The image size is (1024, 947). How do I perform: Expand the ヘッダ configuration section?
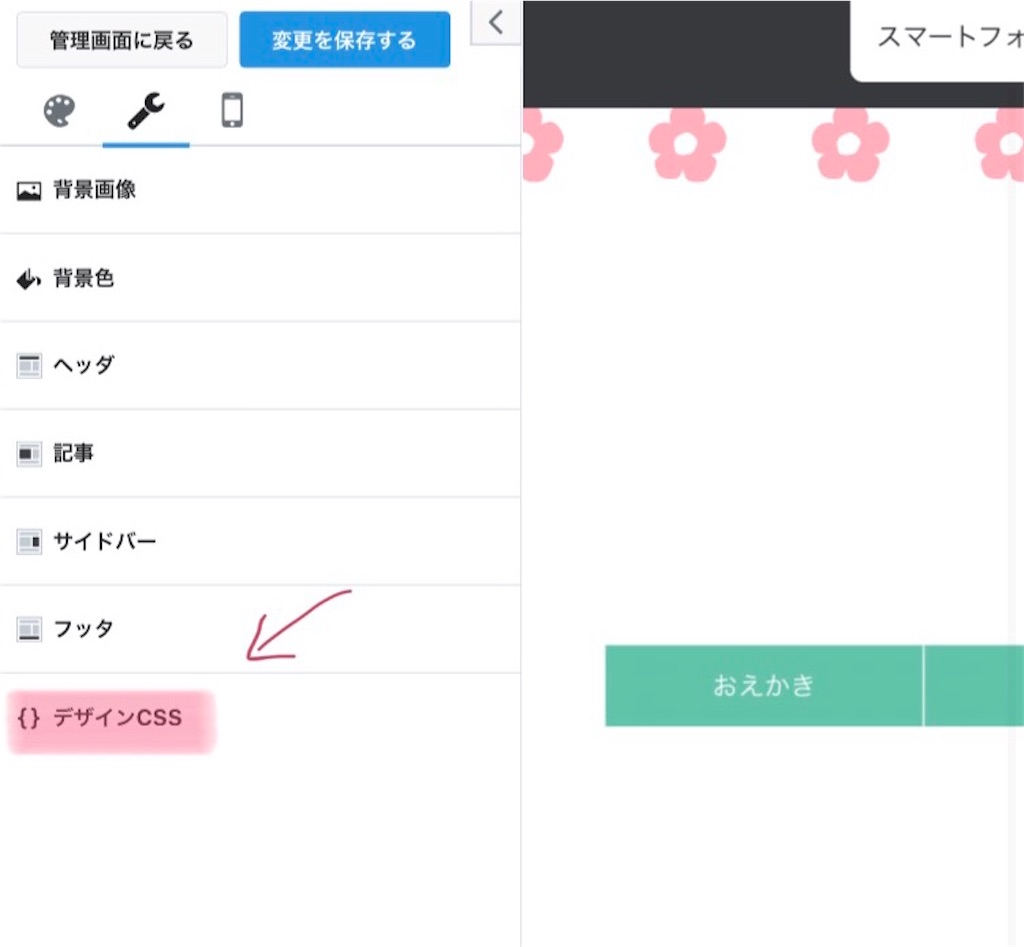(80, 365)
